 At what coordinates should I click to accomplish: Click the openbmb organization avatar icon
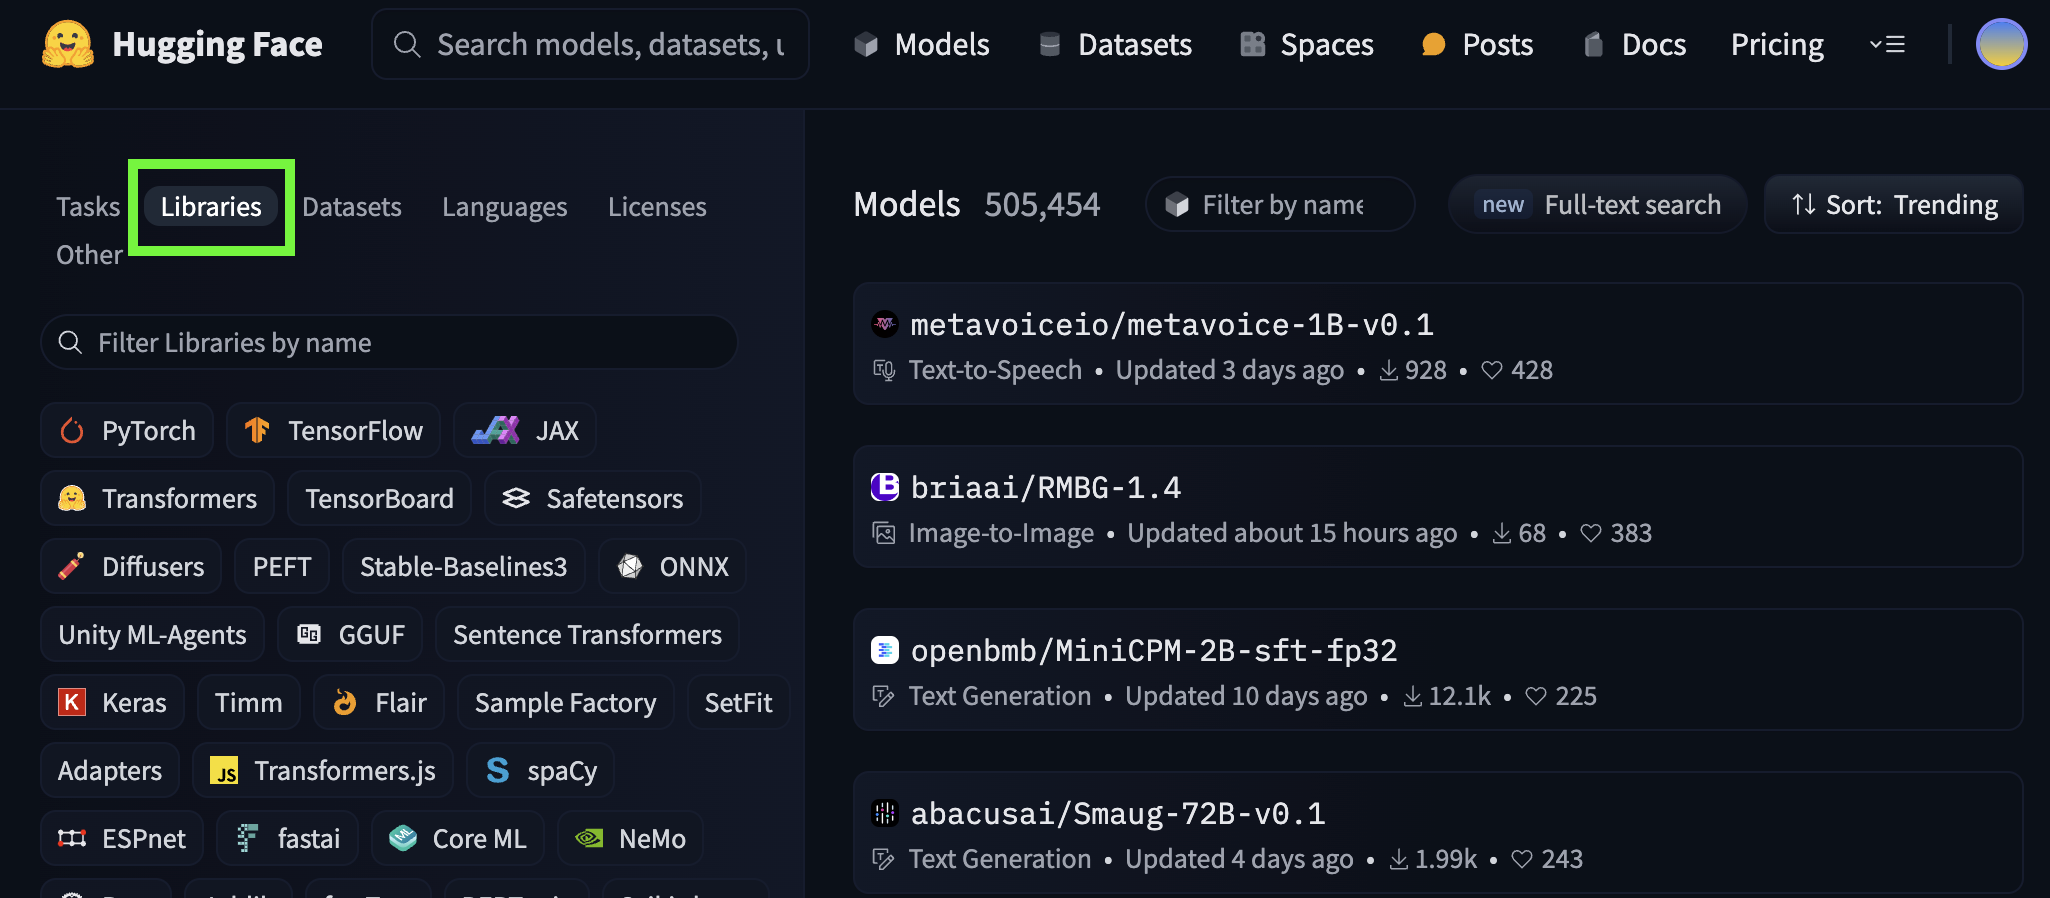[x=885, y=650]
